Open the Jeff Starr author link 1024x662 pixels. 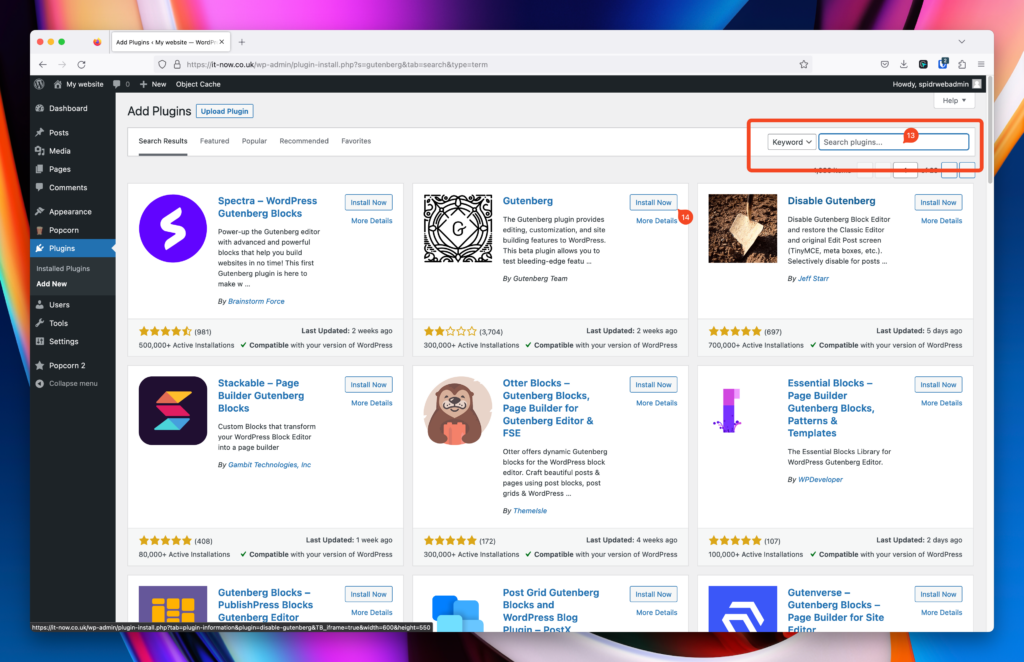[x=813, y=278]
